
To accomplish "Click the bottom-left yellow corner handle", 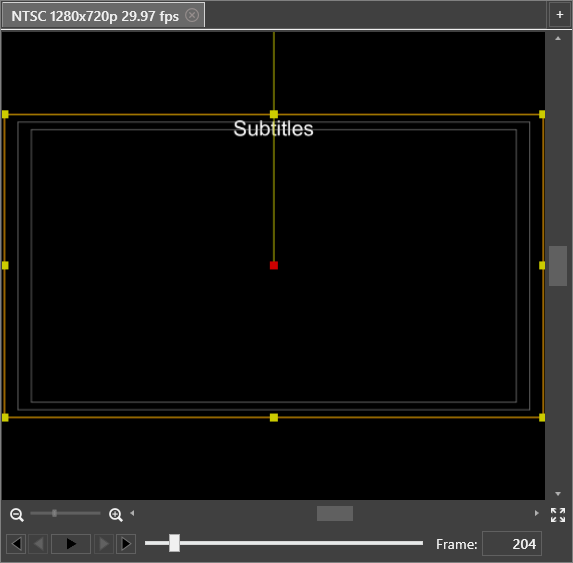I will [5, 417].
